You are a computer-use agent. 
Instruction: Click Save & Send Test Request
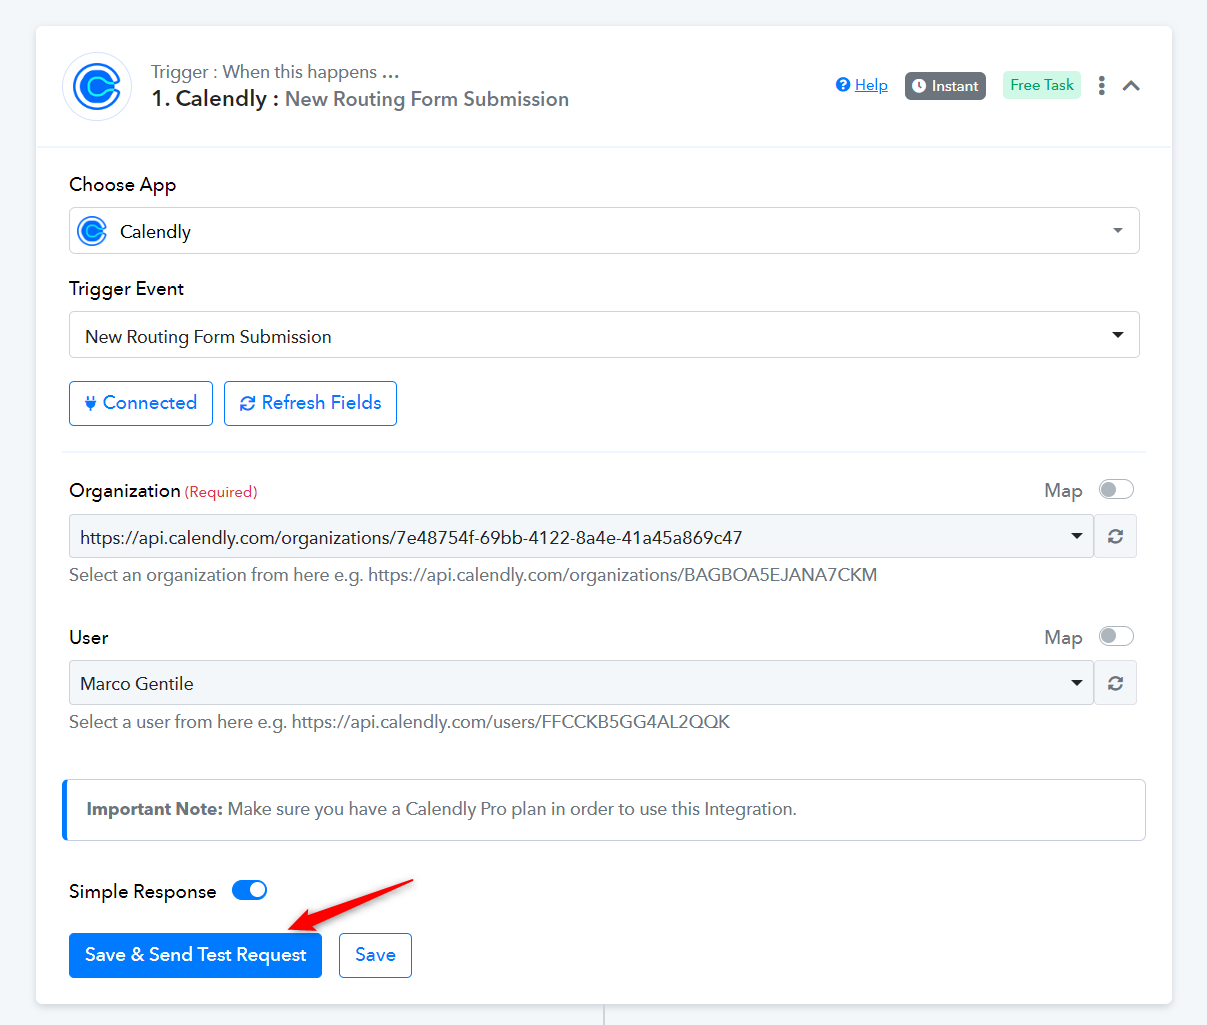click(195, 955)
